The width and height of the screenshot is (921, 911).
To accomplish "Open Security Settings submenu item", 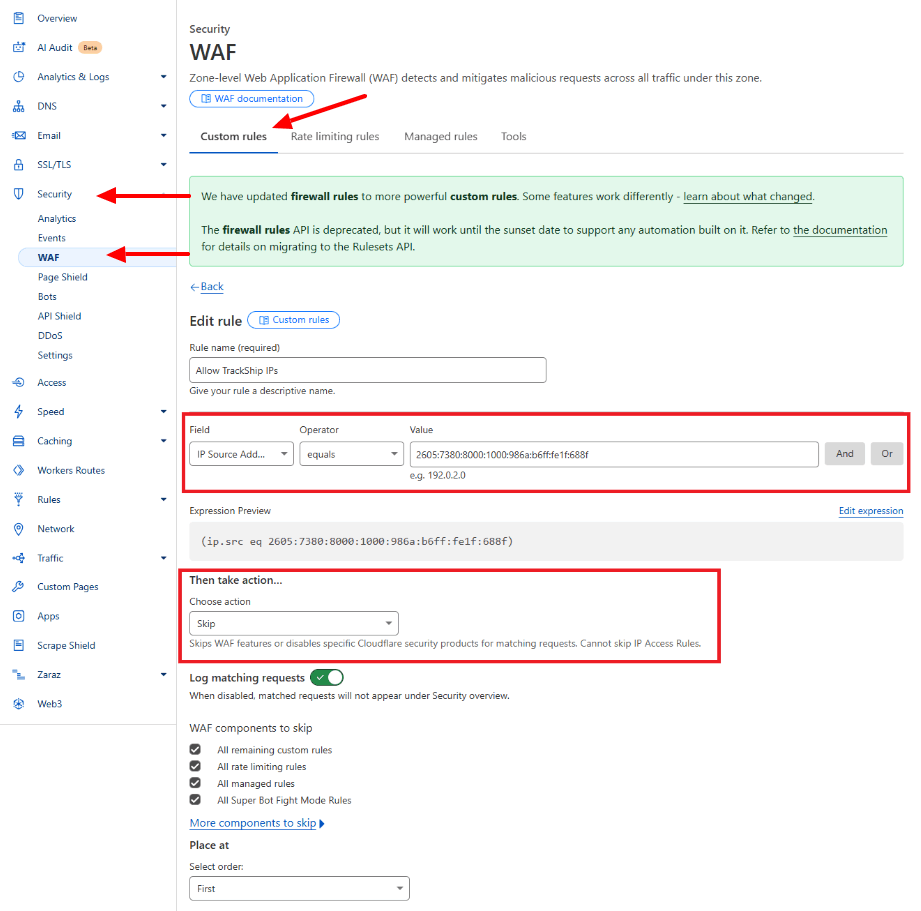I will pos(55,355).
